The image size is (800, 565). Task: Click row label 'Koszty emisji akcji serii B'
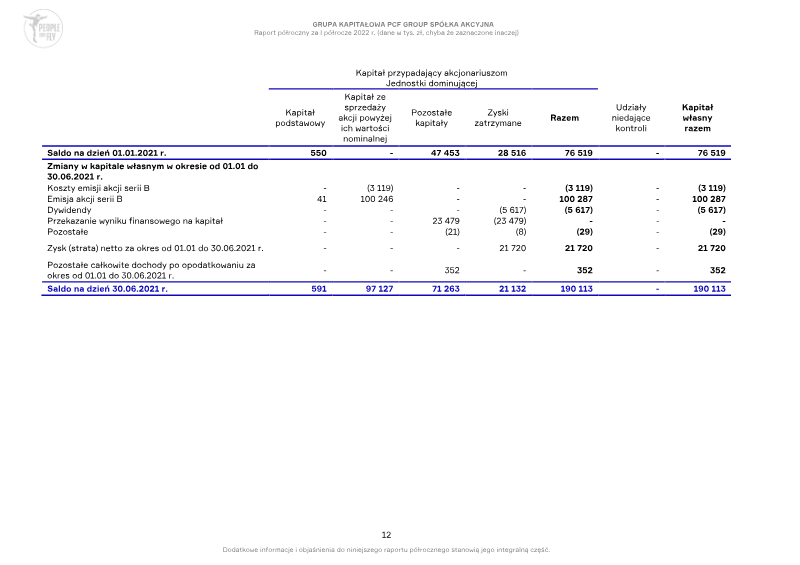98,188
